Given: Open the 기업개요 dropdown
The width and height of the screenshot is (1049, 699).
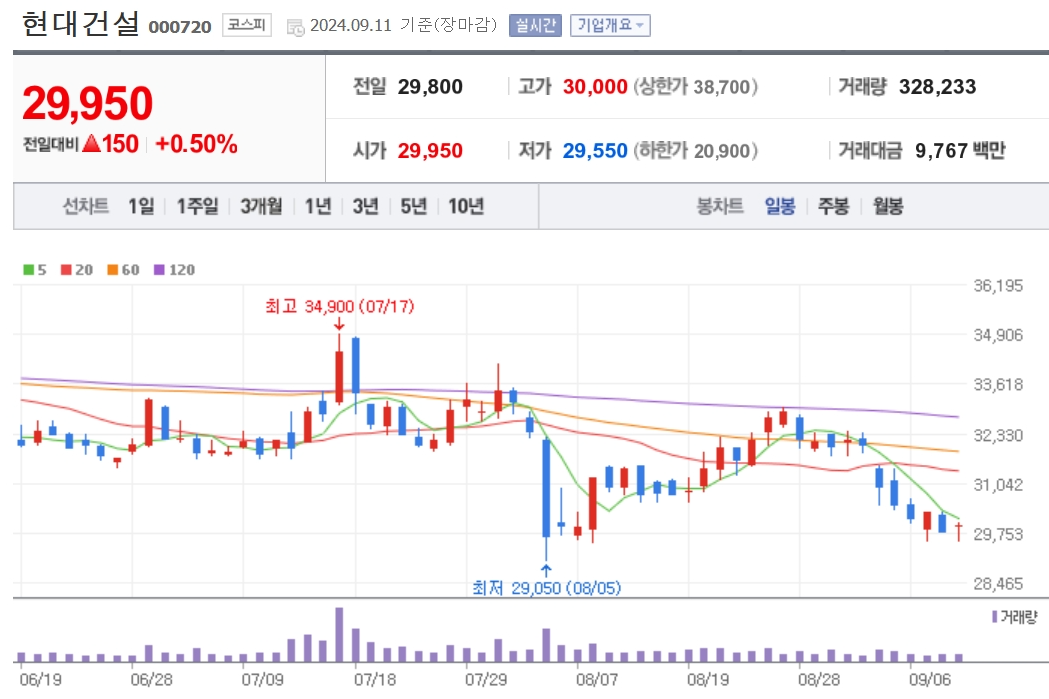Looking at the screenshot, I should [x=610, y=25].
